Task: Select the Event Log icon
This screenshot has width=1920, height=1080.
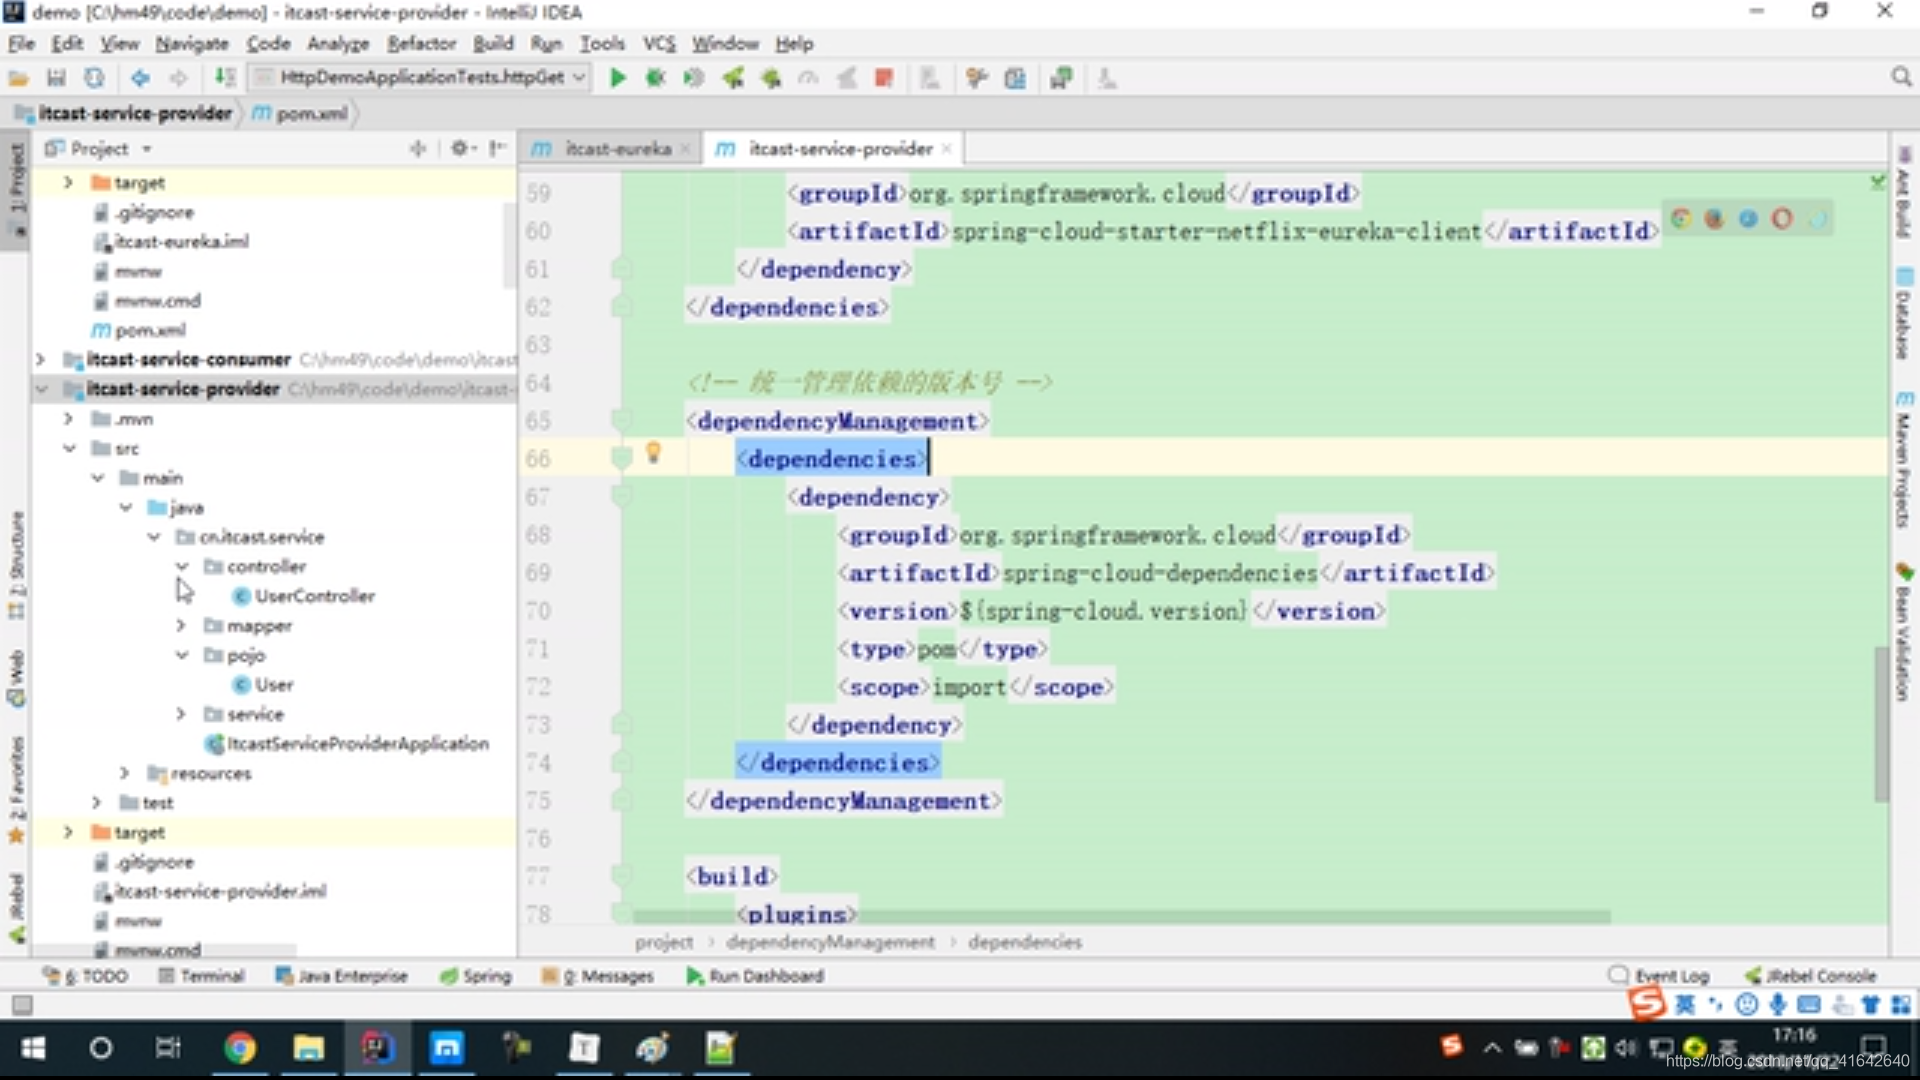Action: (1619, 975)
